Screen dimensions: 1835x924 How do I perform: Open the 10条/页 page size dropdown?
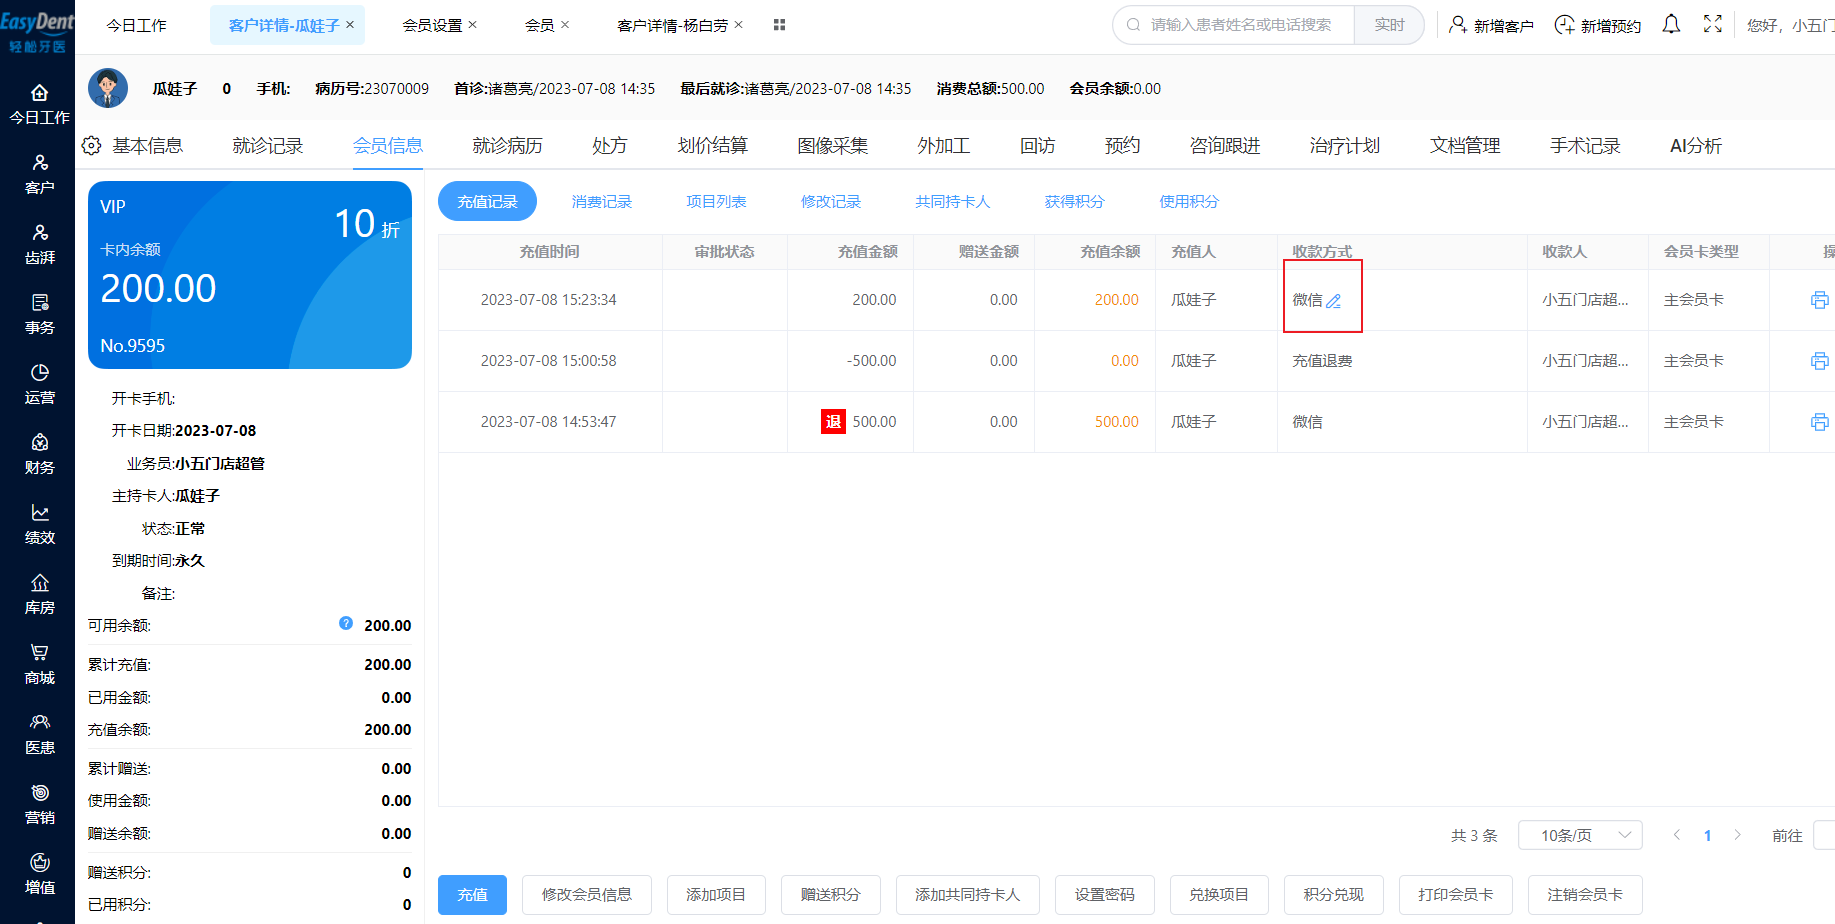click(1580, 835)
